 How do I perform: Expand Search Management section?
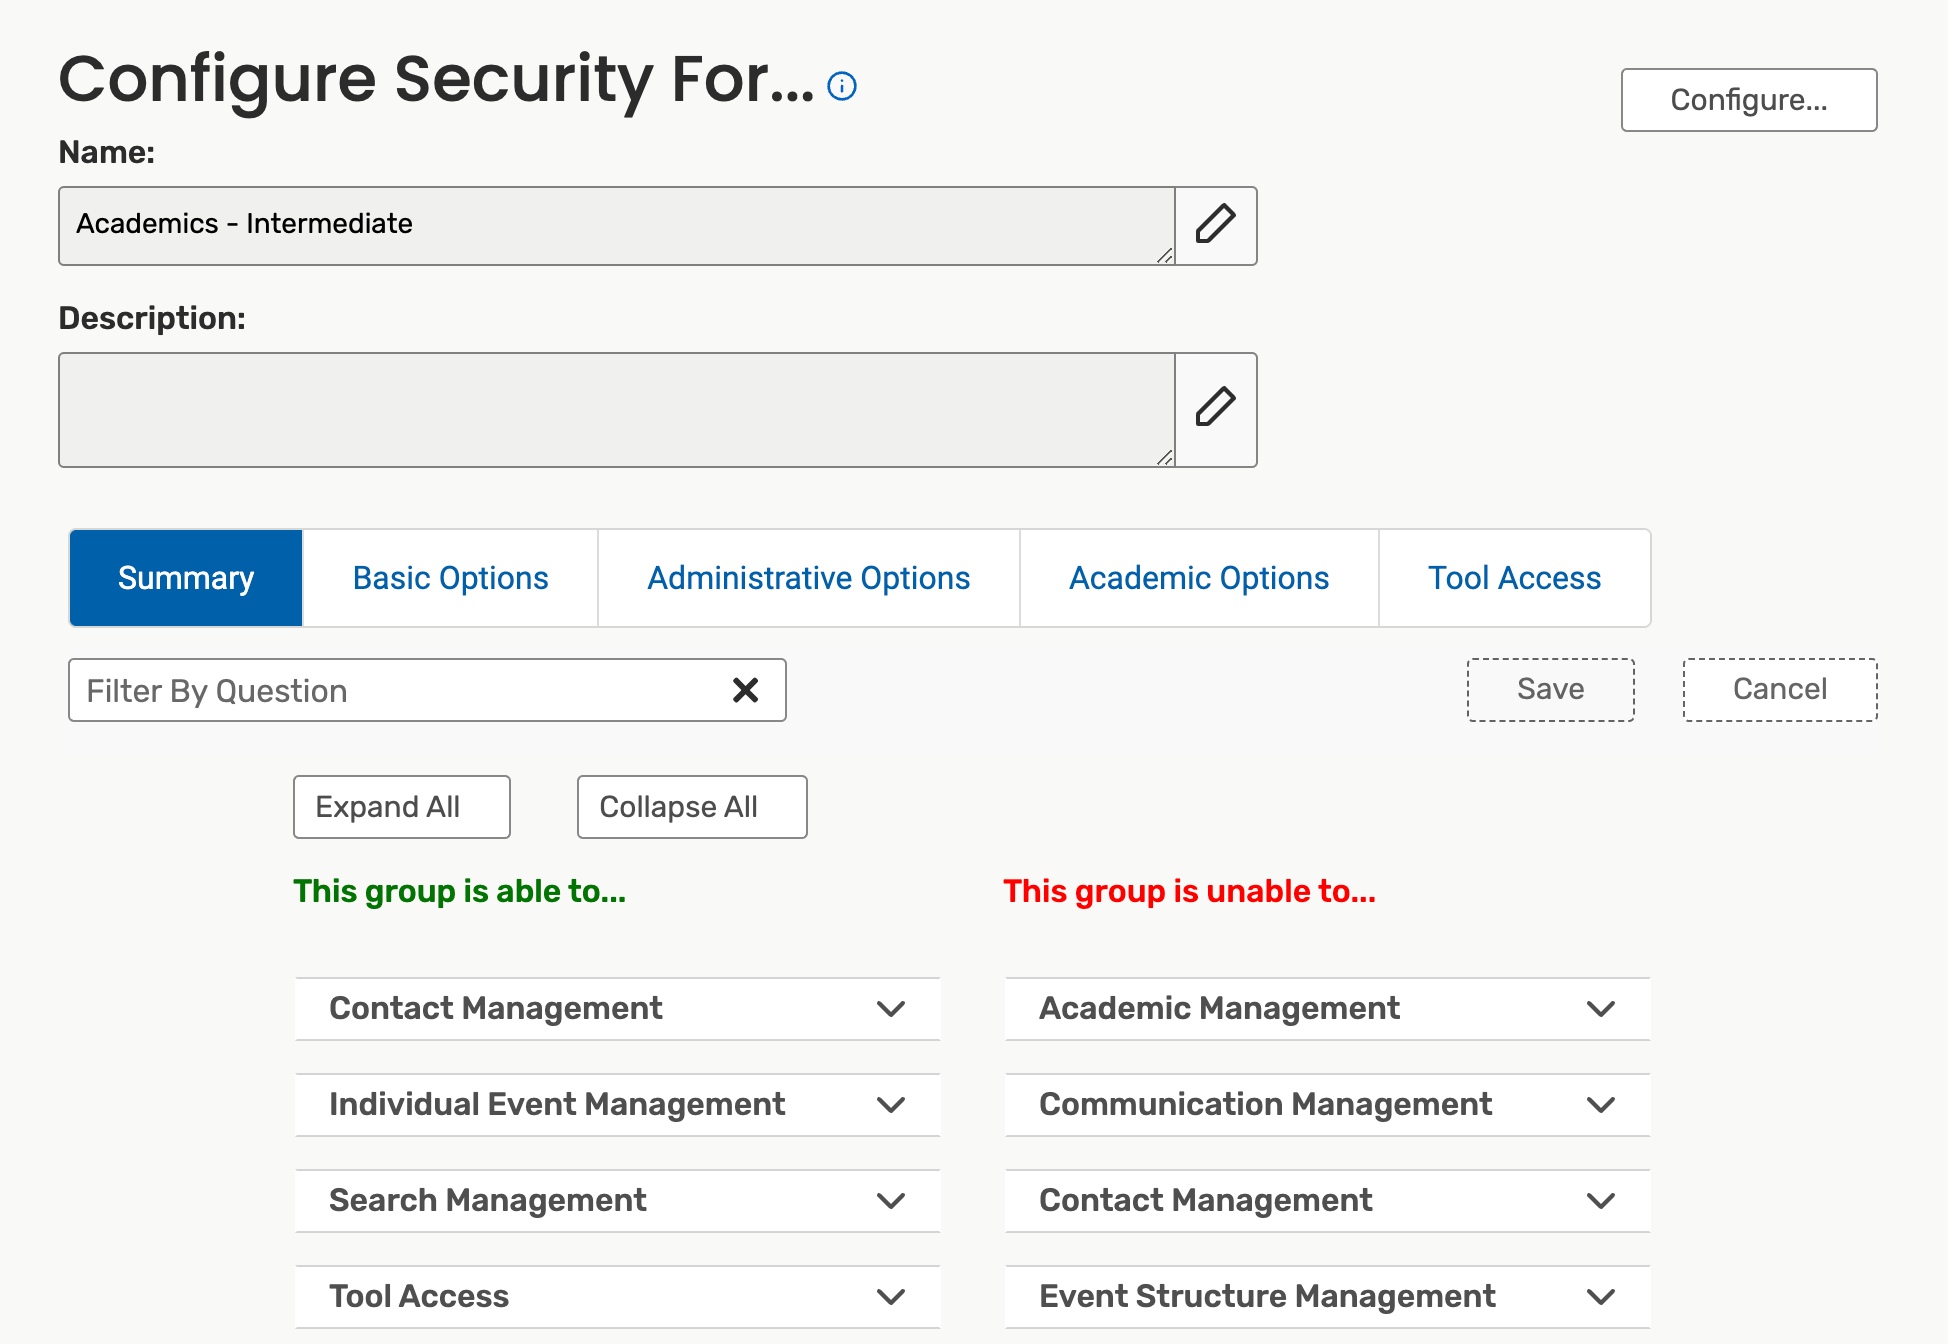pos(617,1201)
